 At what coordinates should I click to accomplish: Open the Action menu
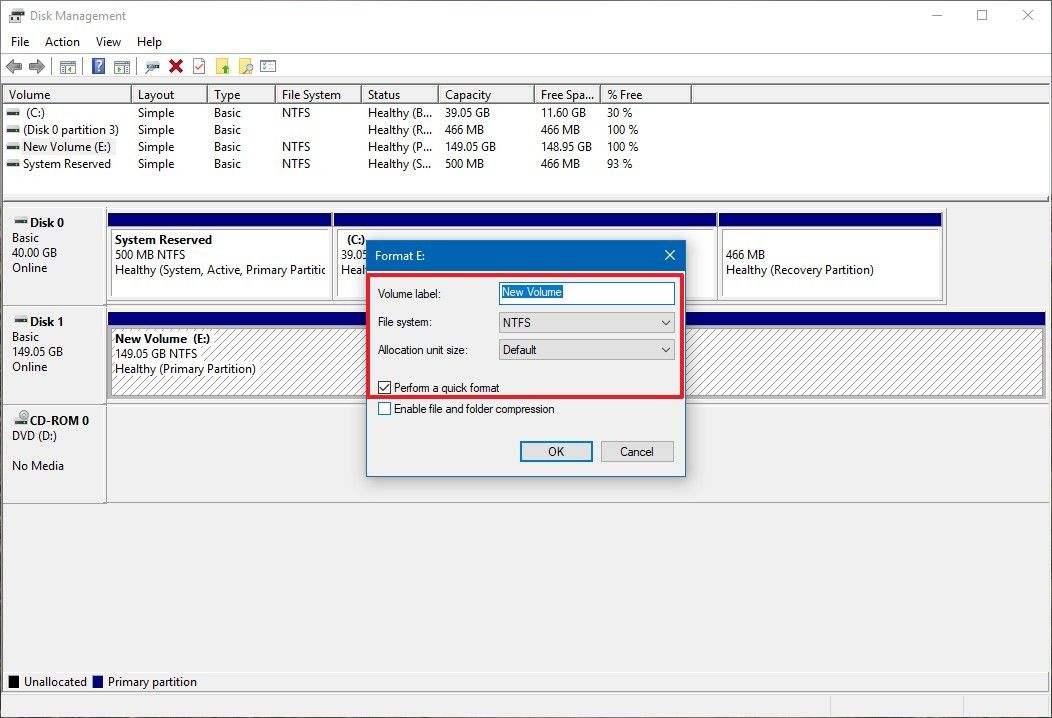[62, 42]
